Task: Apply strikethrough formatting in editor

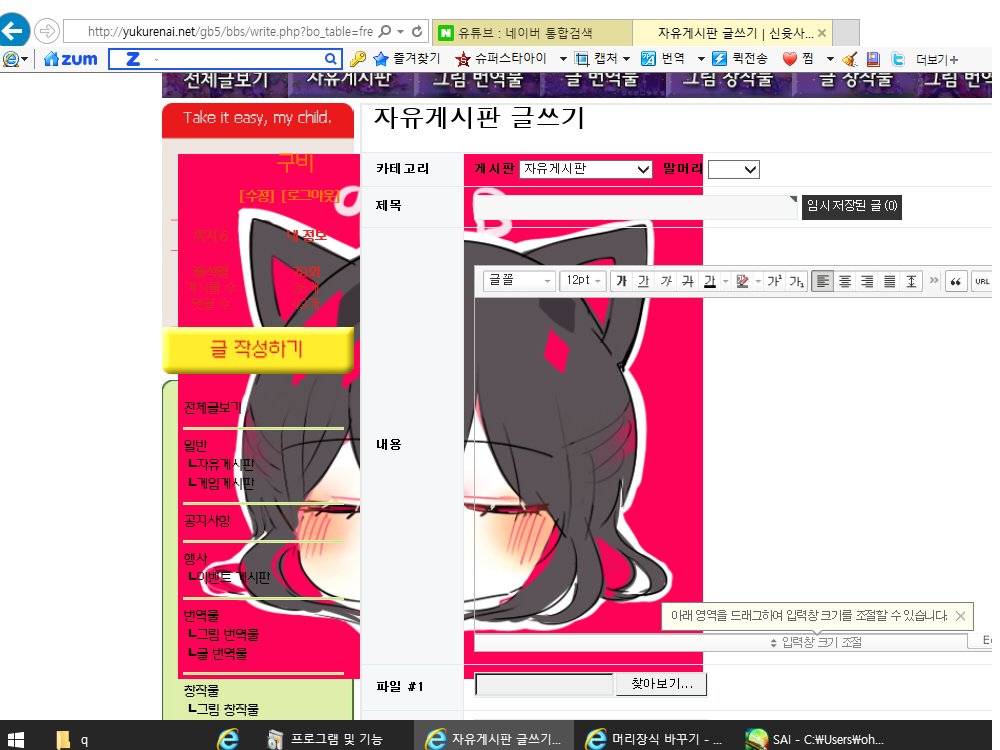Action: click(x=688, y=281)
